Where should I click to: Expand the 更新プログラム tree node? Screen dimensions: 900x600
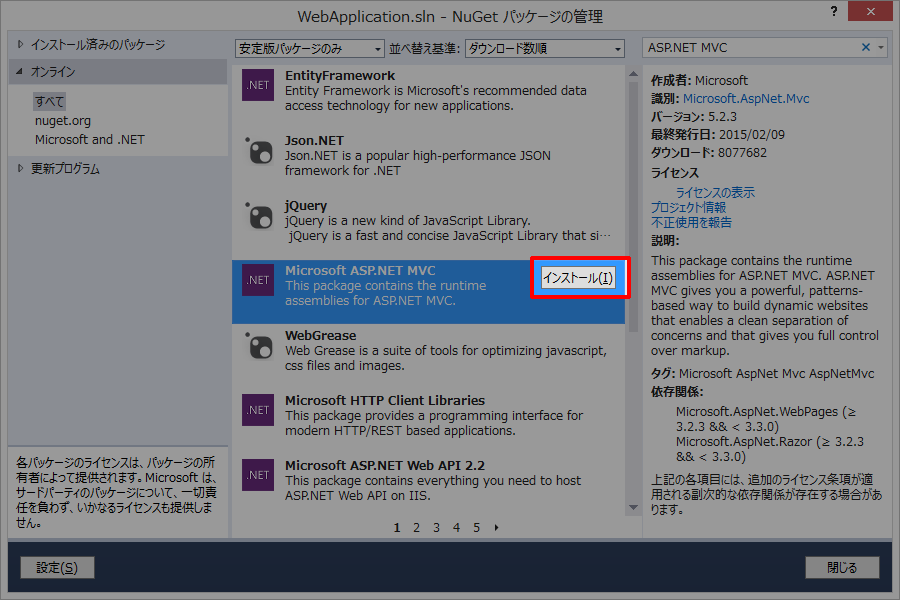21,168
